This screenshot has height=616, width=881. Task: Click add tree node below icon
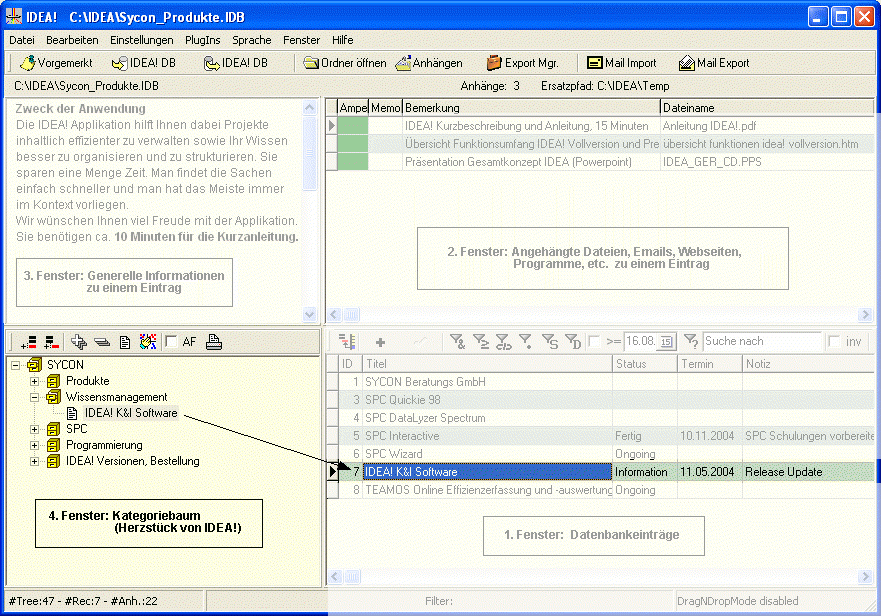[x=29, y=342]
